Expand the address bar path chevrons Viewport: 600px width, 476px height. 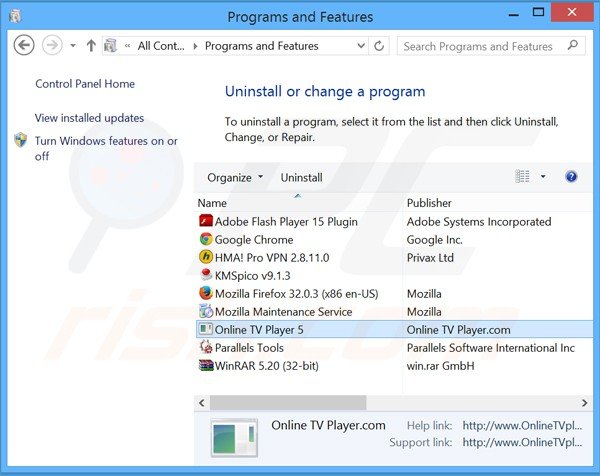[127, 46]
